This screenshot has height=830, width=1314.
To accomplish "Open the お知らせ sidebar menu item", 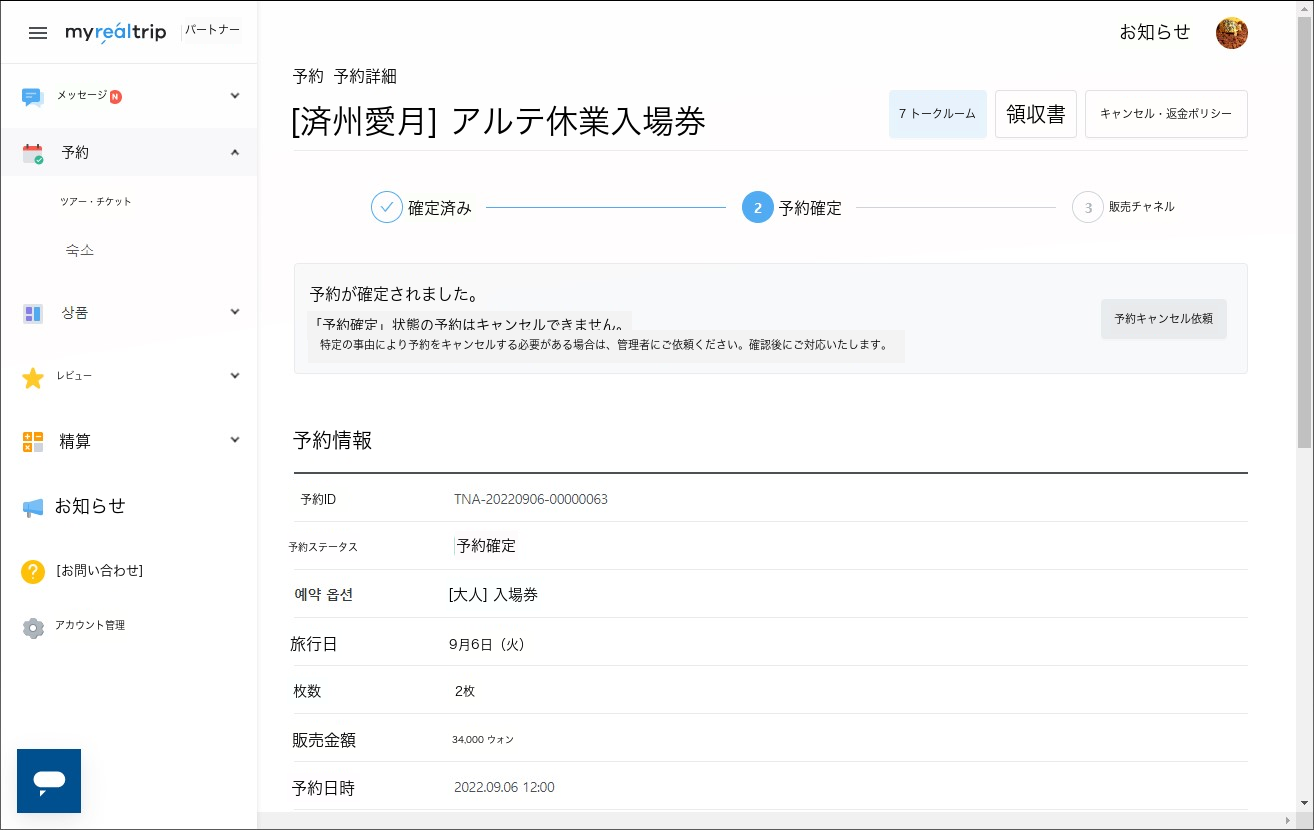I will pyautogui.click(x=90, y=506).
